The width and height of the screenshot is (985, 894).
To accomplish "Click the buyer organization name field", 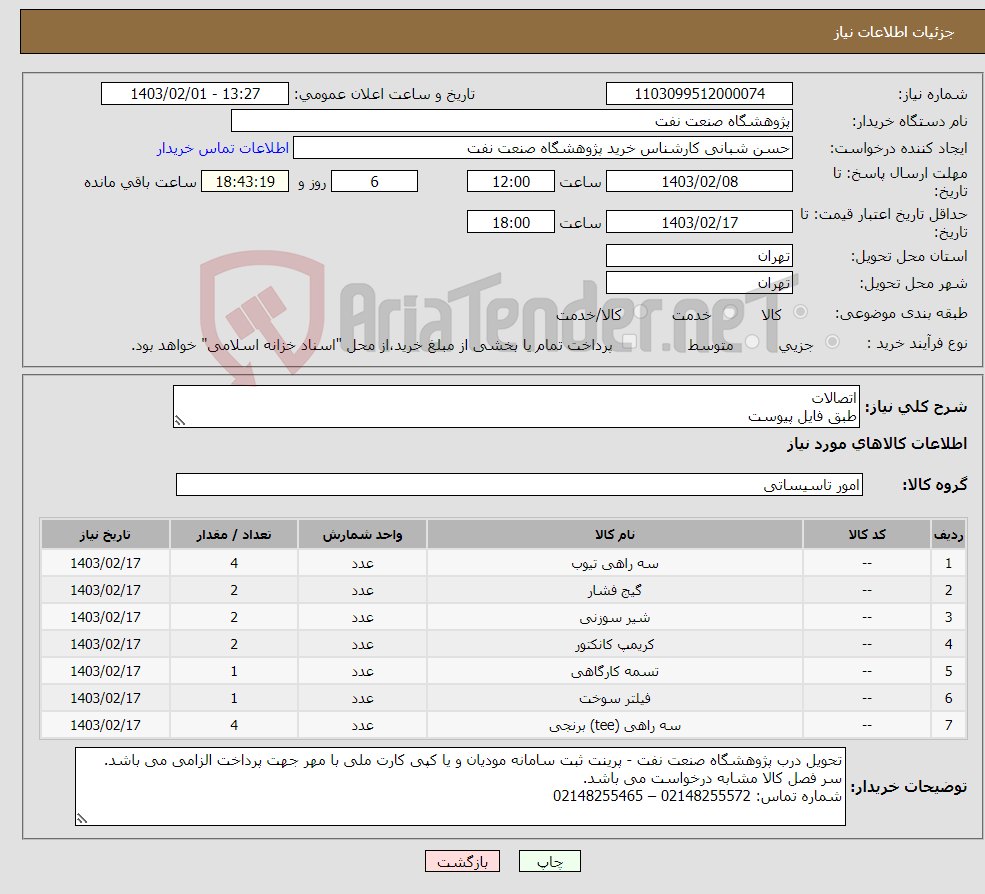I will pyautogui.click(x=512, y=121).
